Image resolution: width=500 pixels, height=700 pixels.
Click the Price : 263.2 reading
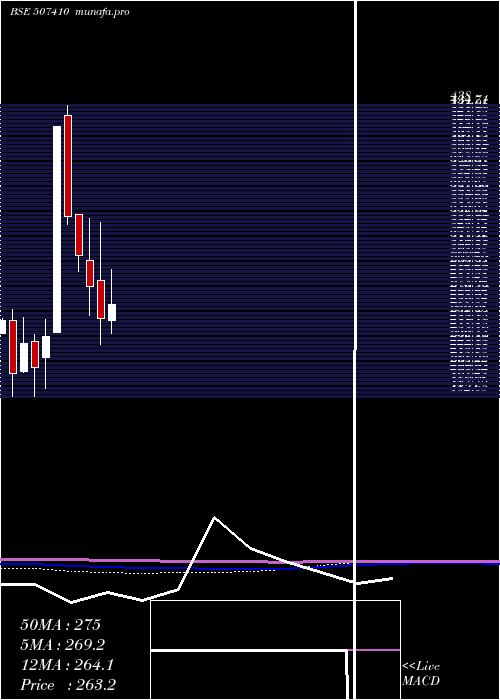coord(68,685)
